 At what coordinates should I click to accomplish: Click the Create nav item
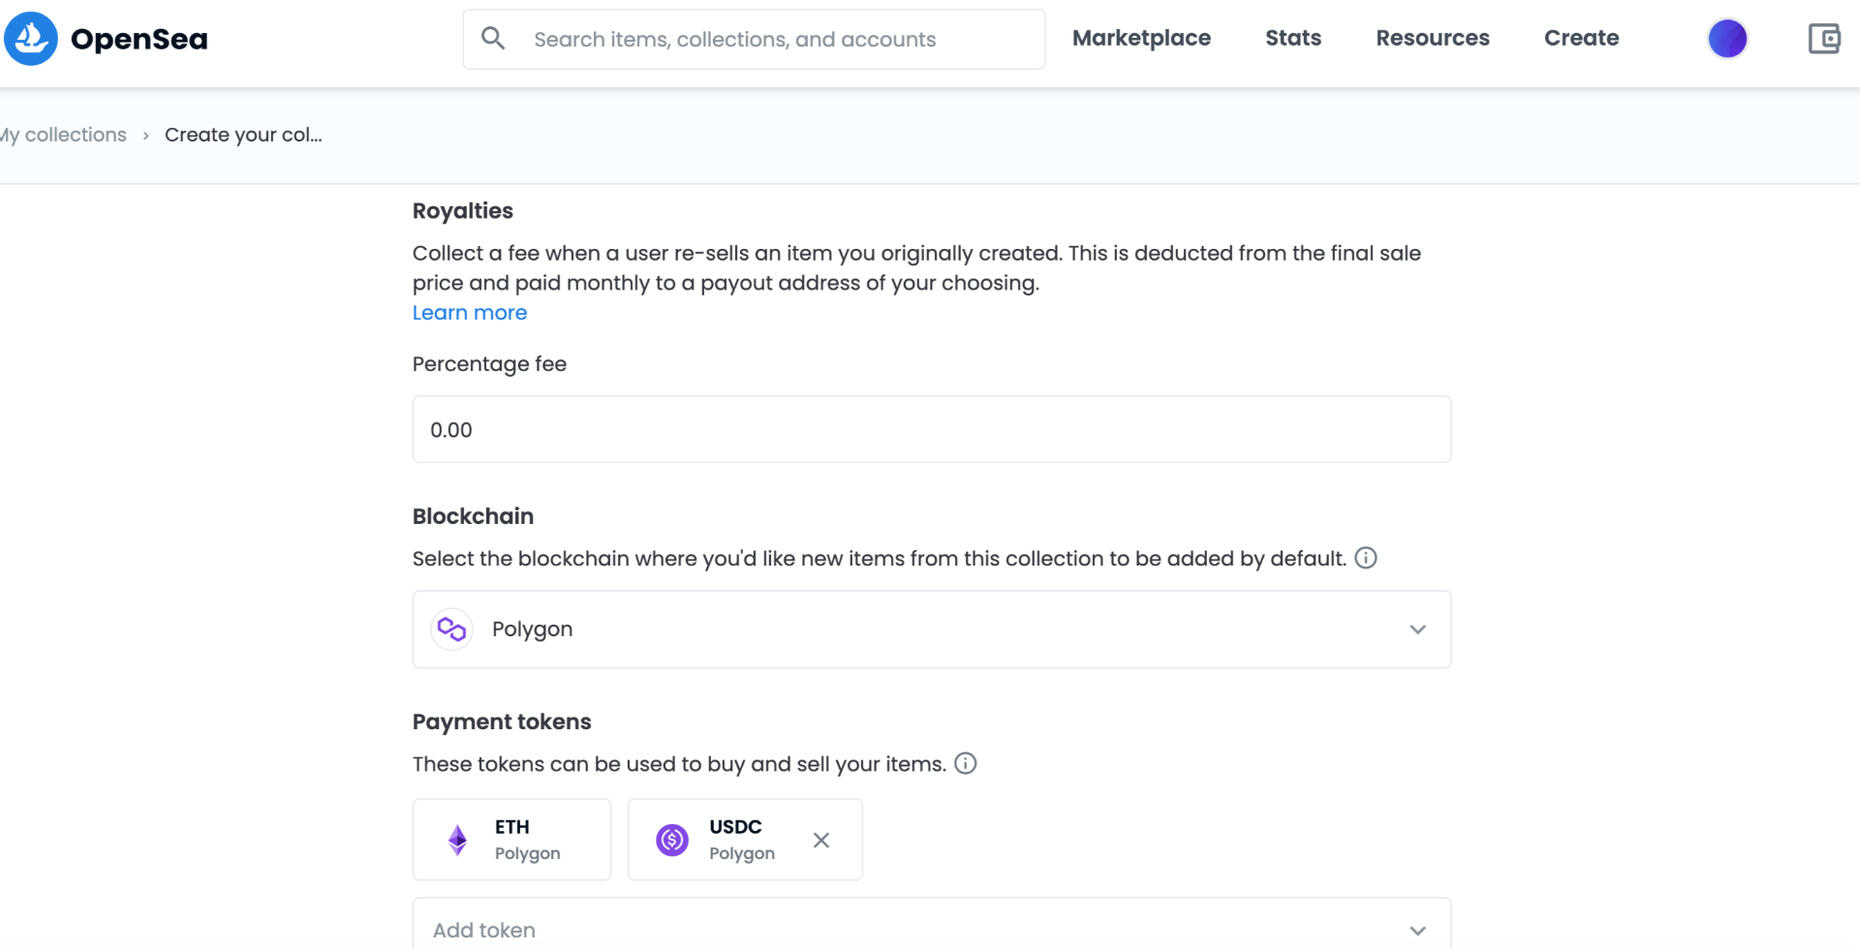(x=1581, y=38)
